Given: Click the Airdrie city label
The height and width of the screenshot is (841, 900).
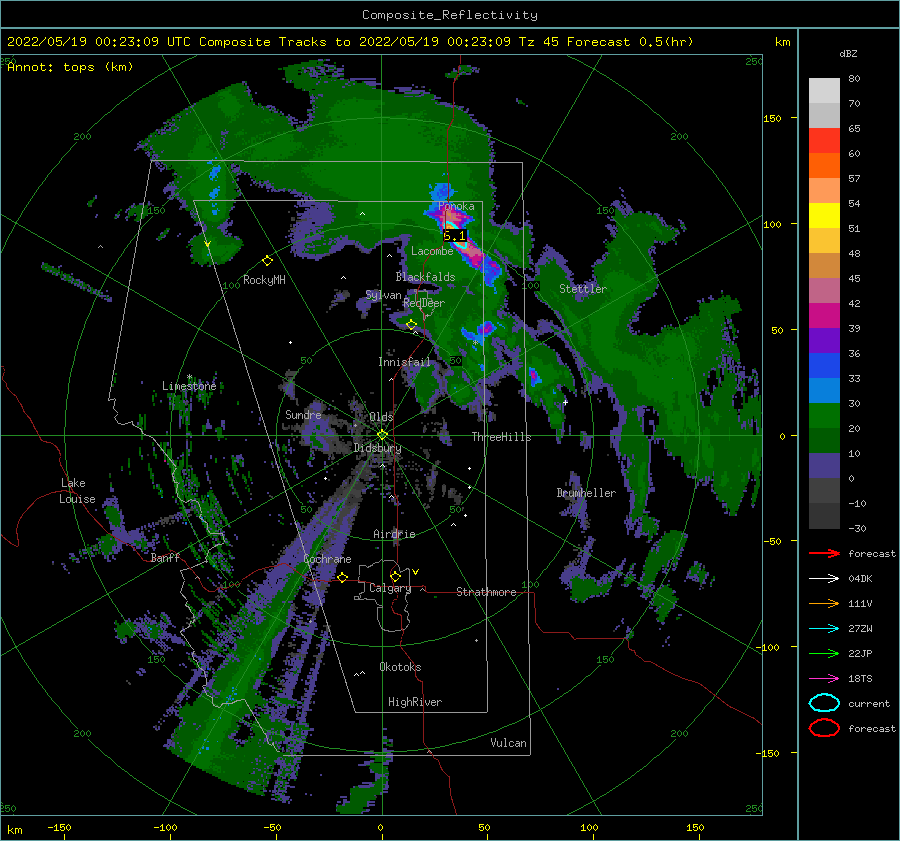Looking at the screenshot, I should [394, 534].
